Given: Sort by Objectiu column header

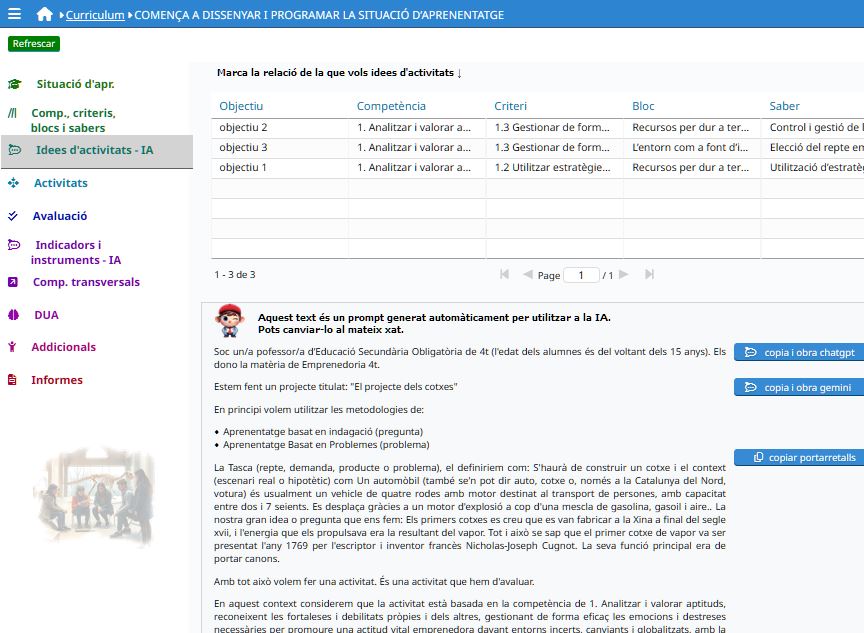Looking at the screenshot, I should [x=241, y=106].
